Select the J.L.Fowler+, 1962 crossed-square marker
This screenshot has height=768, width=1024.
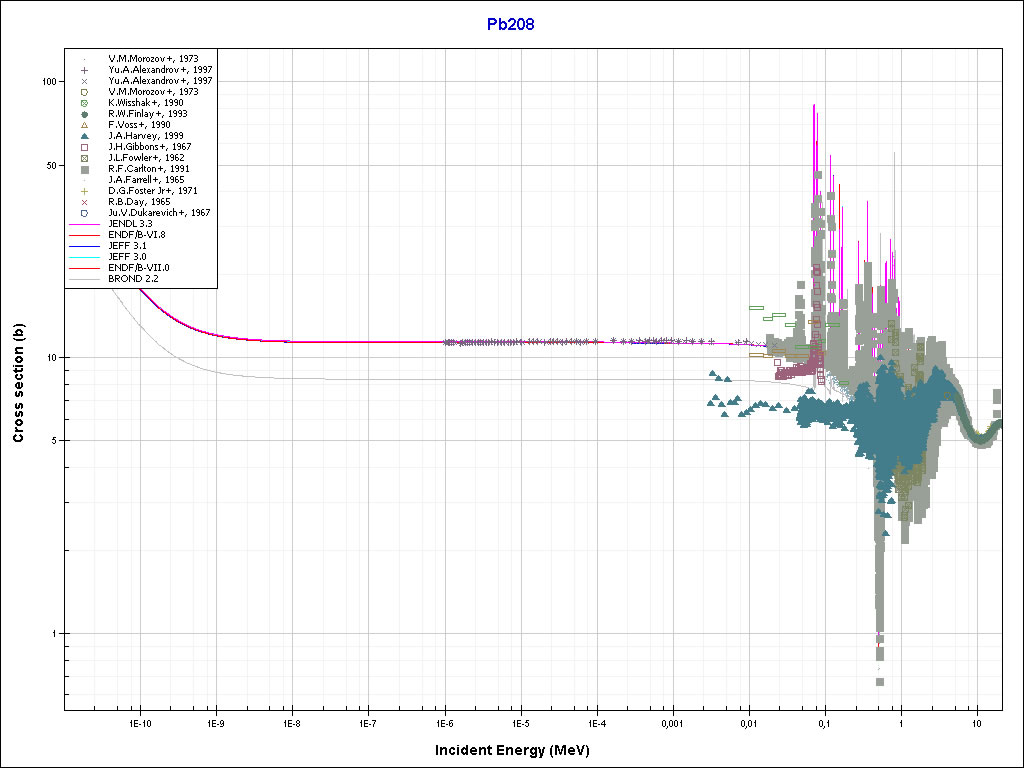pos(85,158)
